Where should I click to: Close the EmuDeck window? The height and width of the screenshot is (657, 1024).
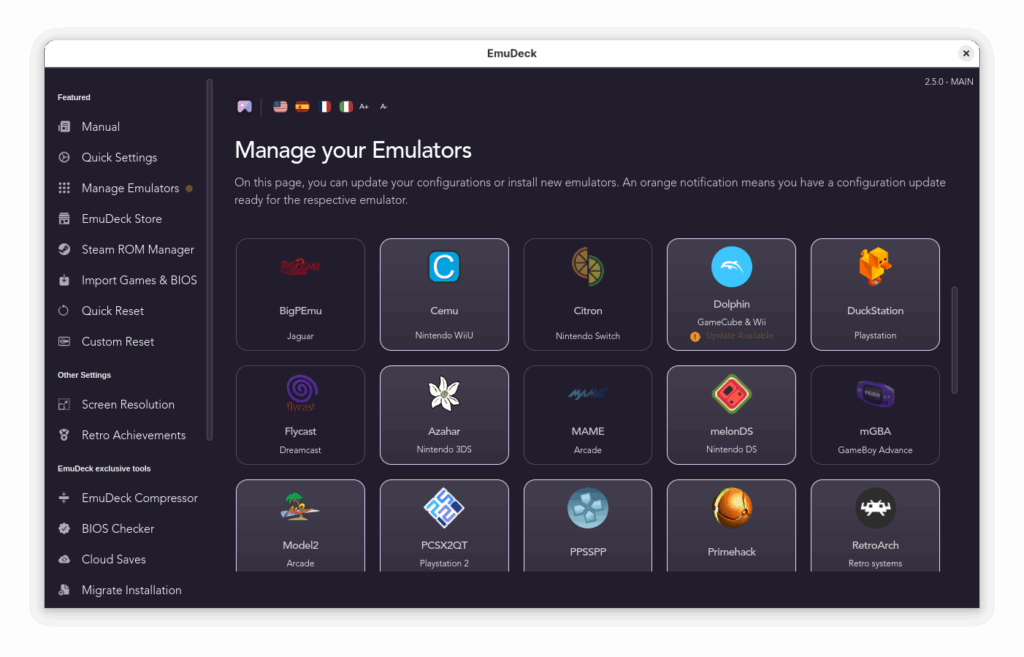click(966, 54)
